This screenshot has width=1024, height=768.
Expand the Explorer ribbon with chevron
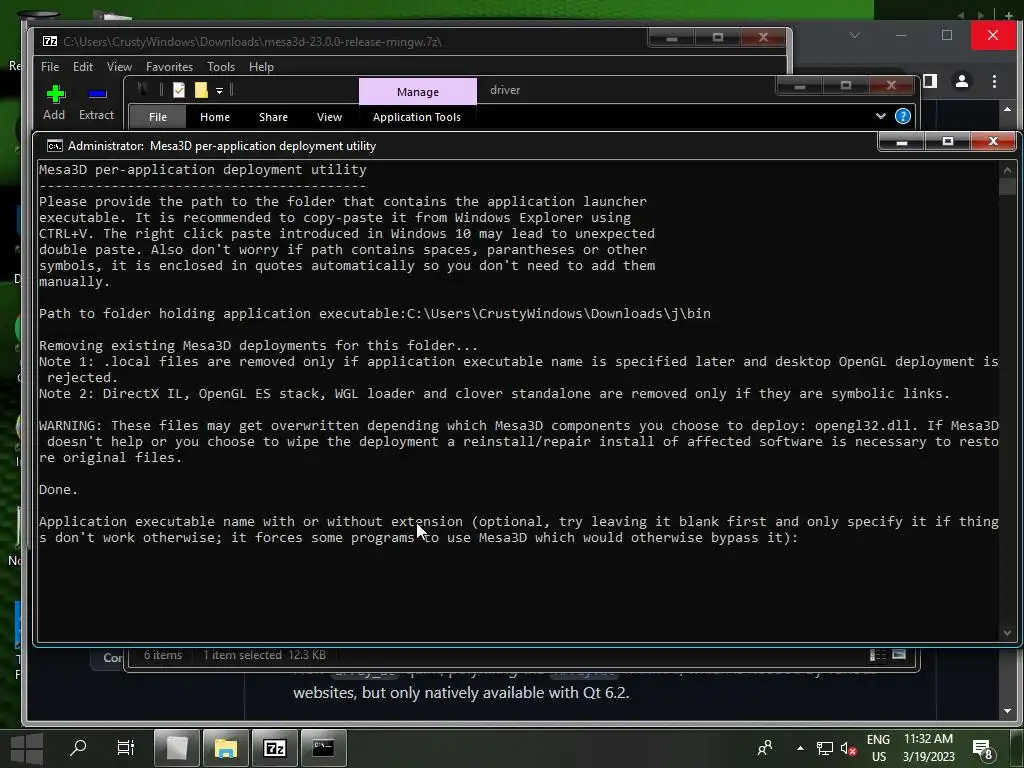(x=880, y=116)
